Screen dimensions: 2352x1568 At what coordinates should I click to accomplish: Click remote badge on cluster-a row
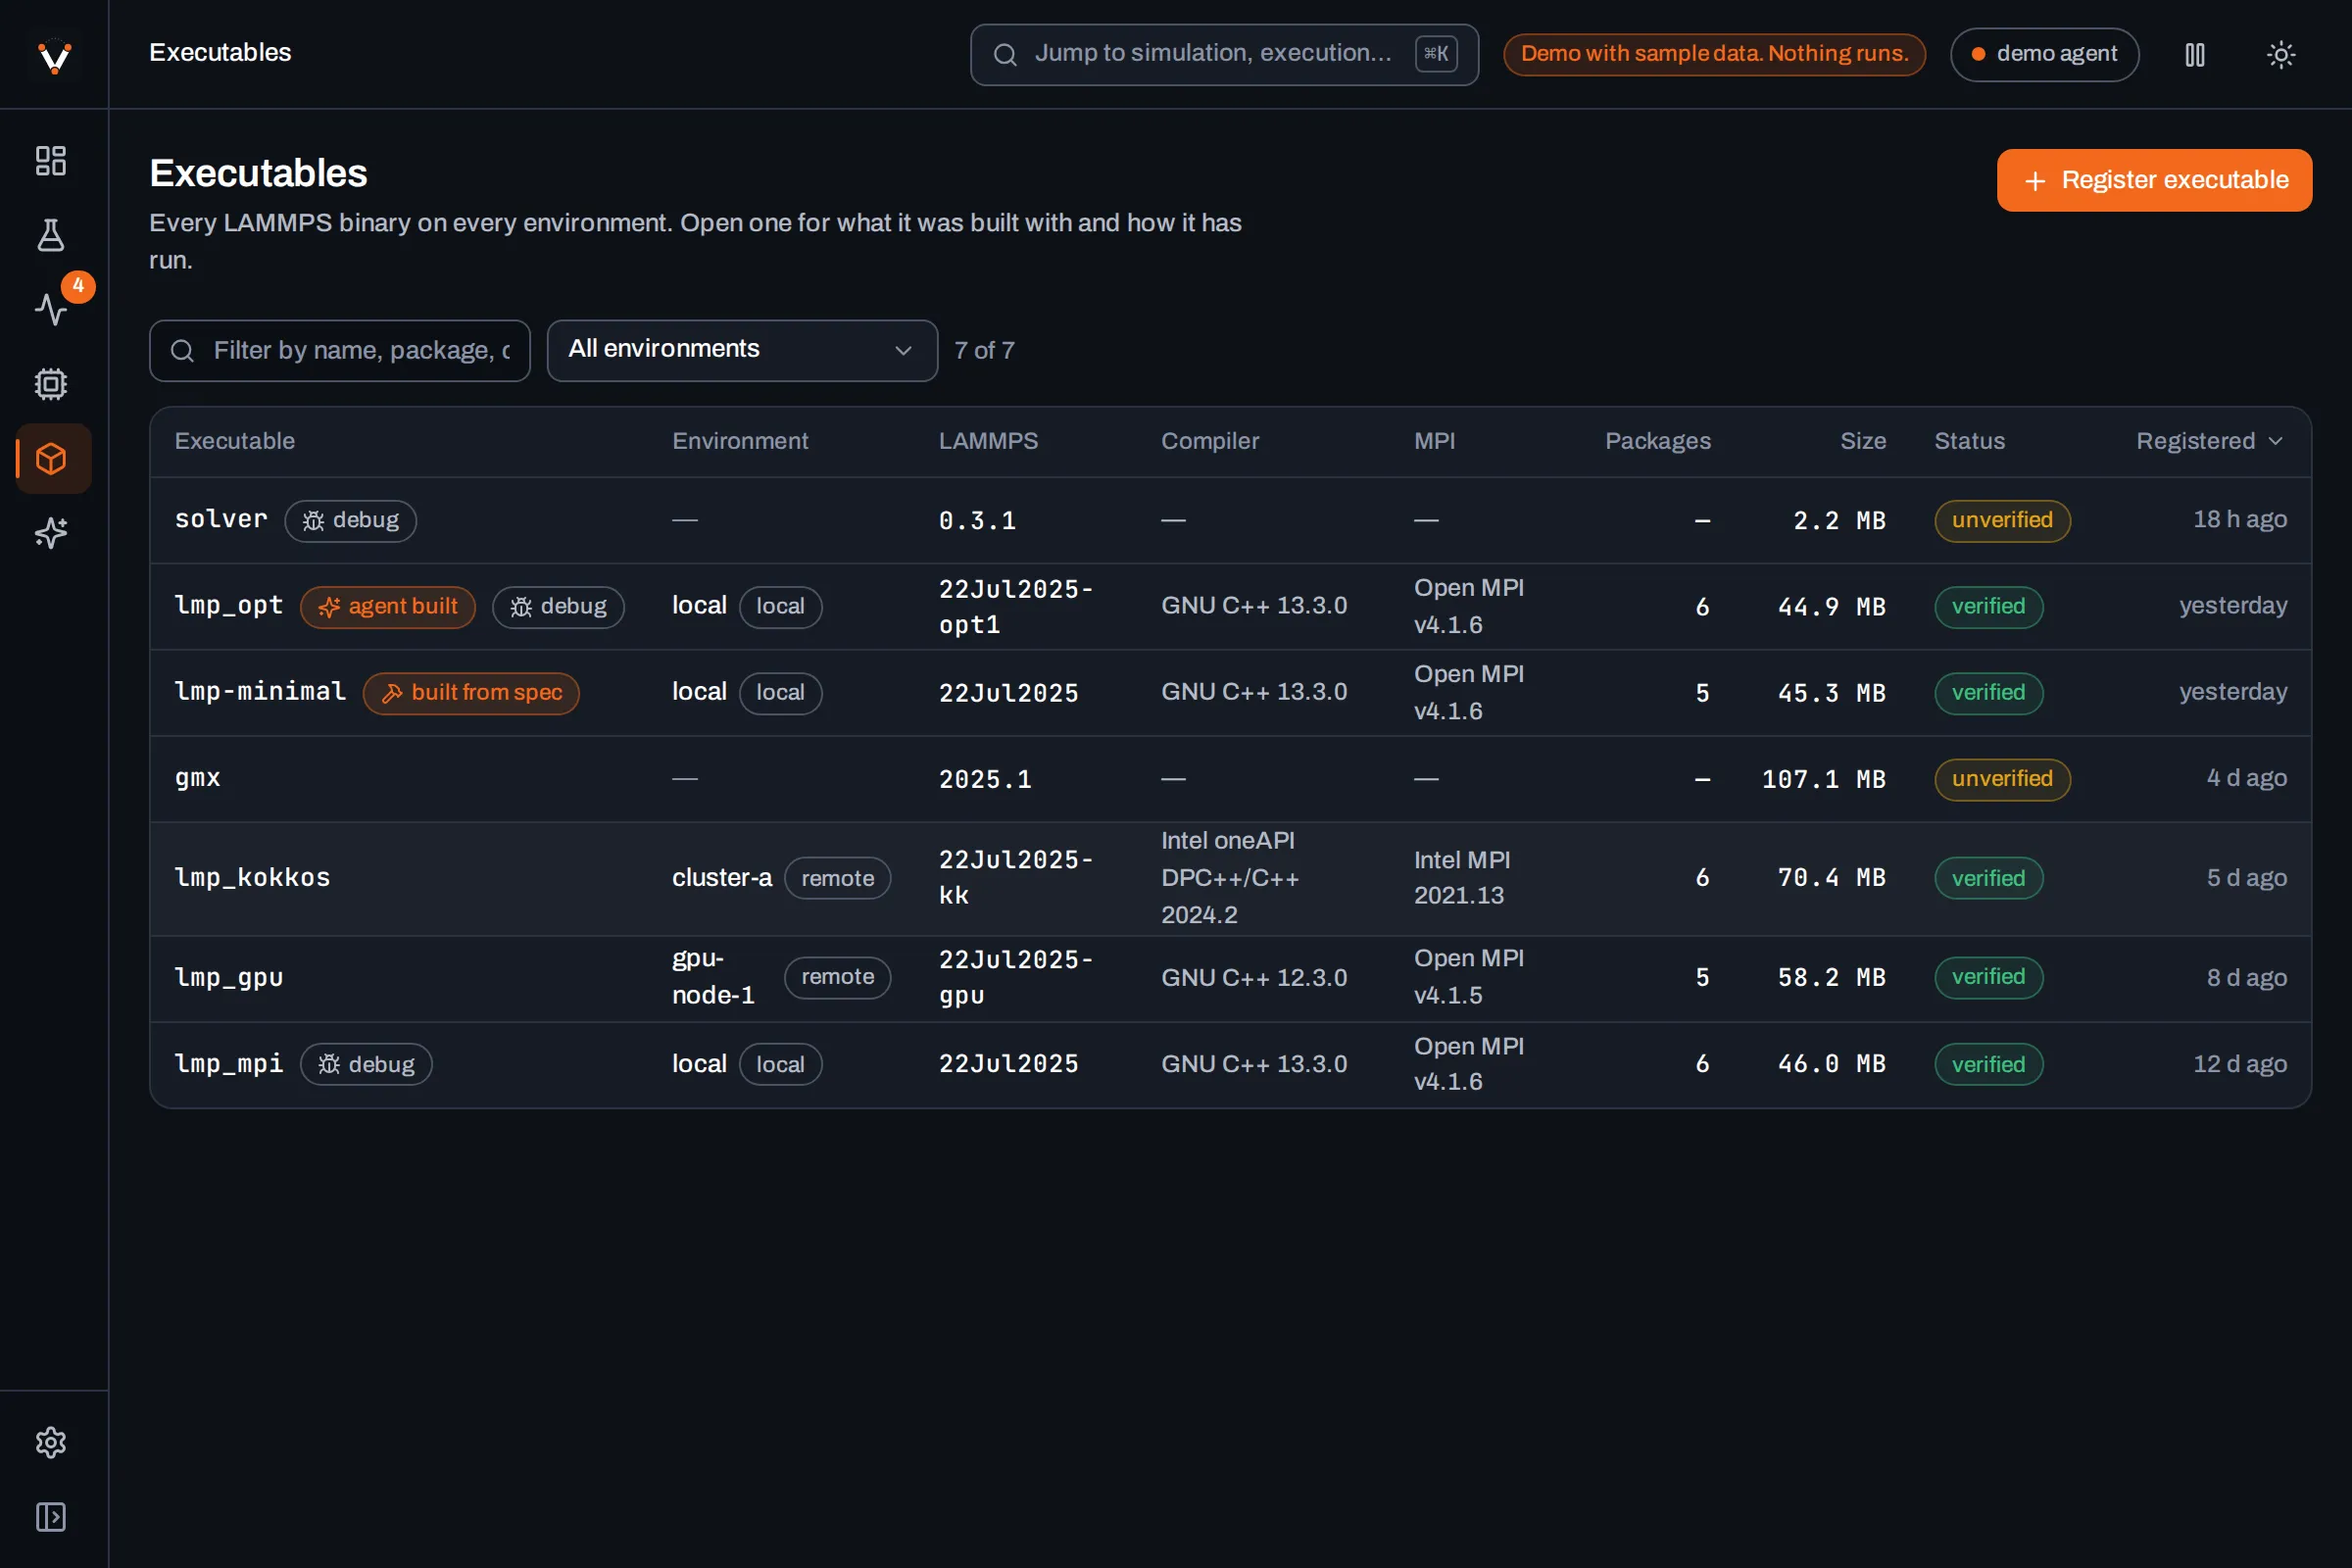[x=837, y=877]
